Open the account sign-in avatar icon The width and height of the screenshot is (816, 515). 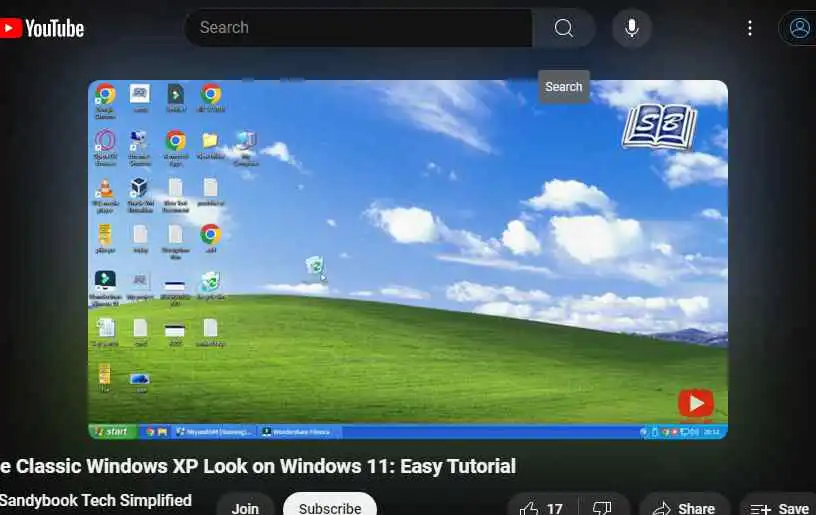pos(799,28)
